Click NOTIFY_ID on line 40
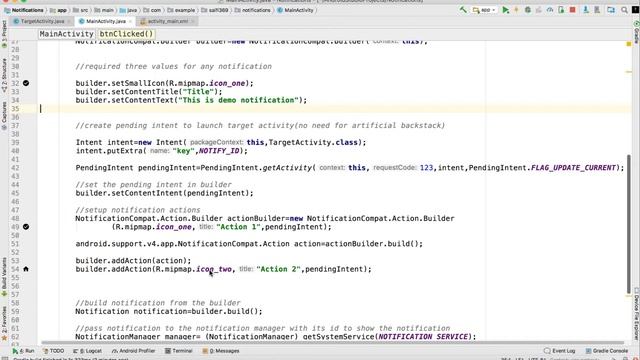This screenshot has height=360, width=640. (219, 151)
